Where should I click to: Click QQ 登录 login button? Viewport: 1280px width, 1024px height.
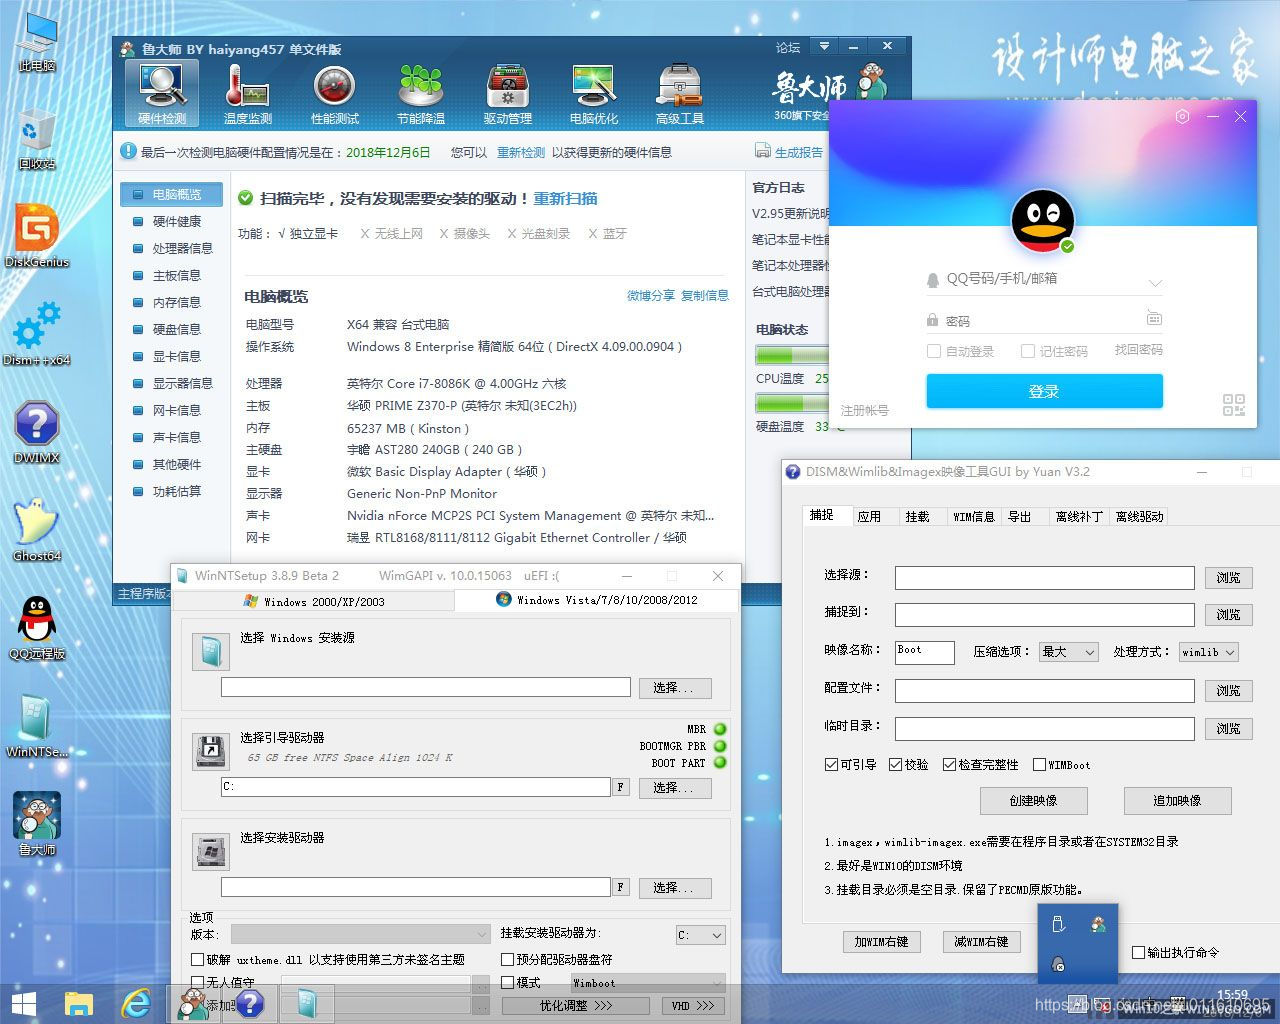pyautogui.click(x=1044, y=391)
